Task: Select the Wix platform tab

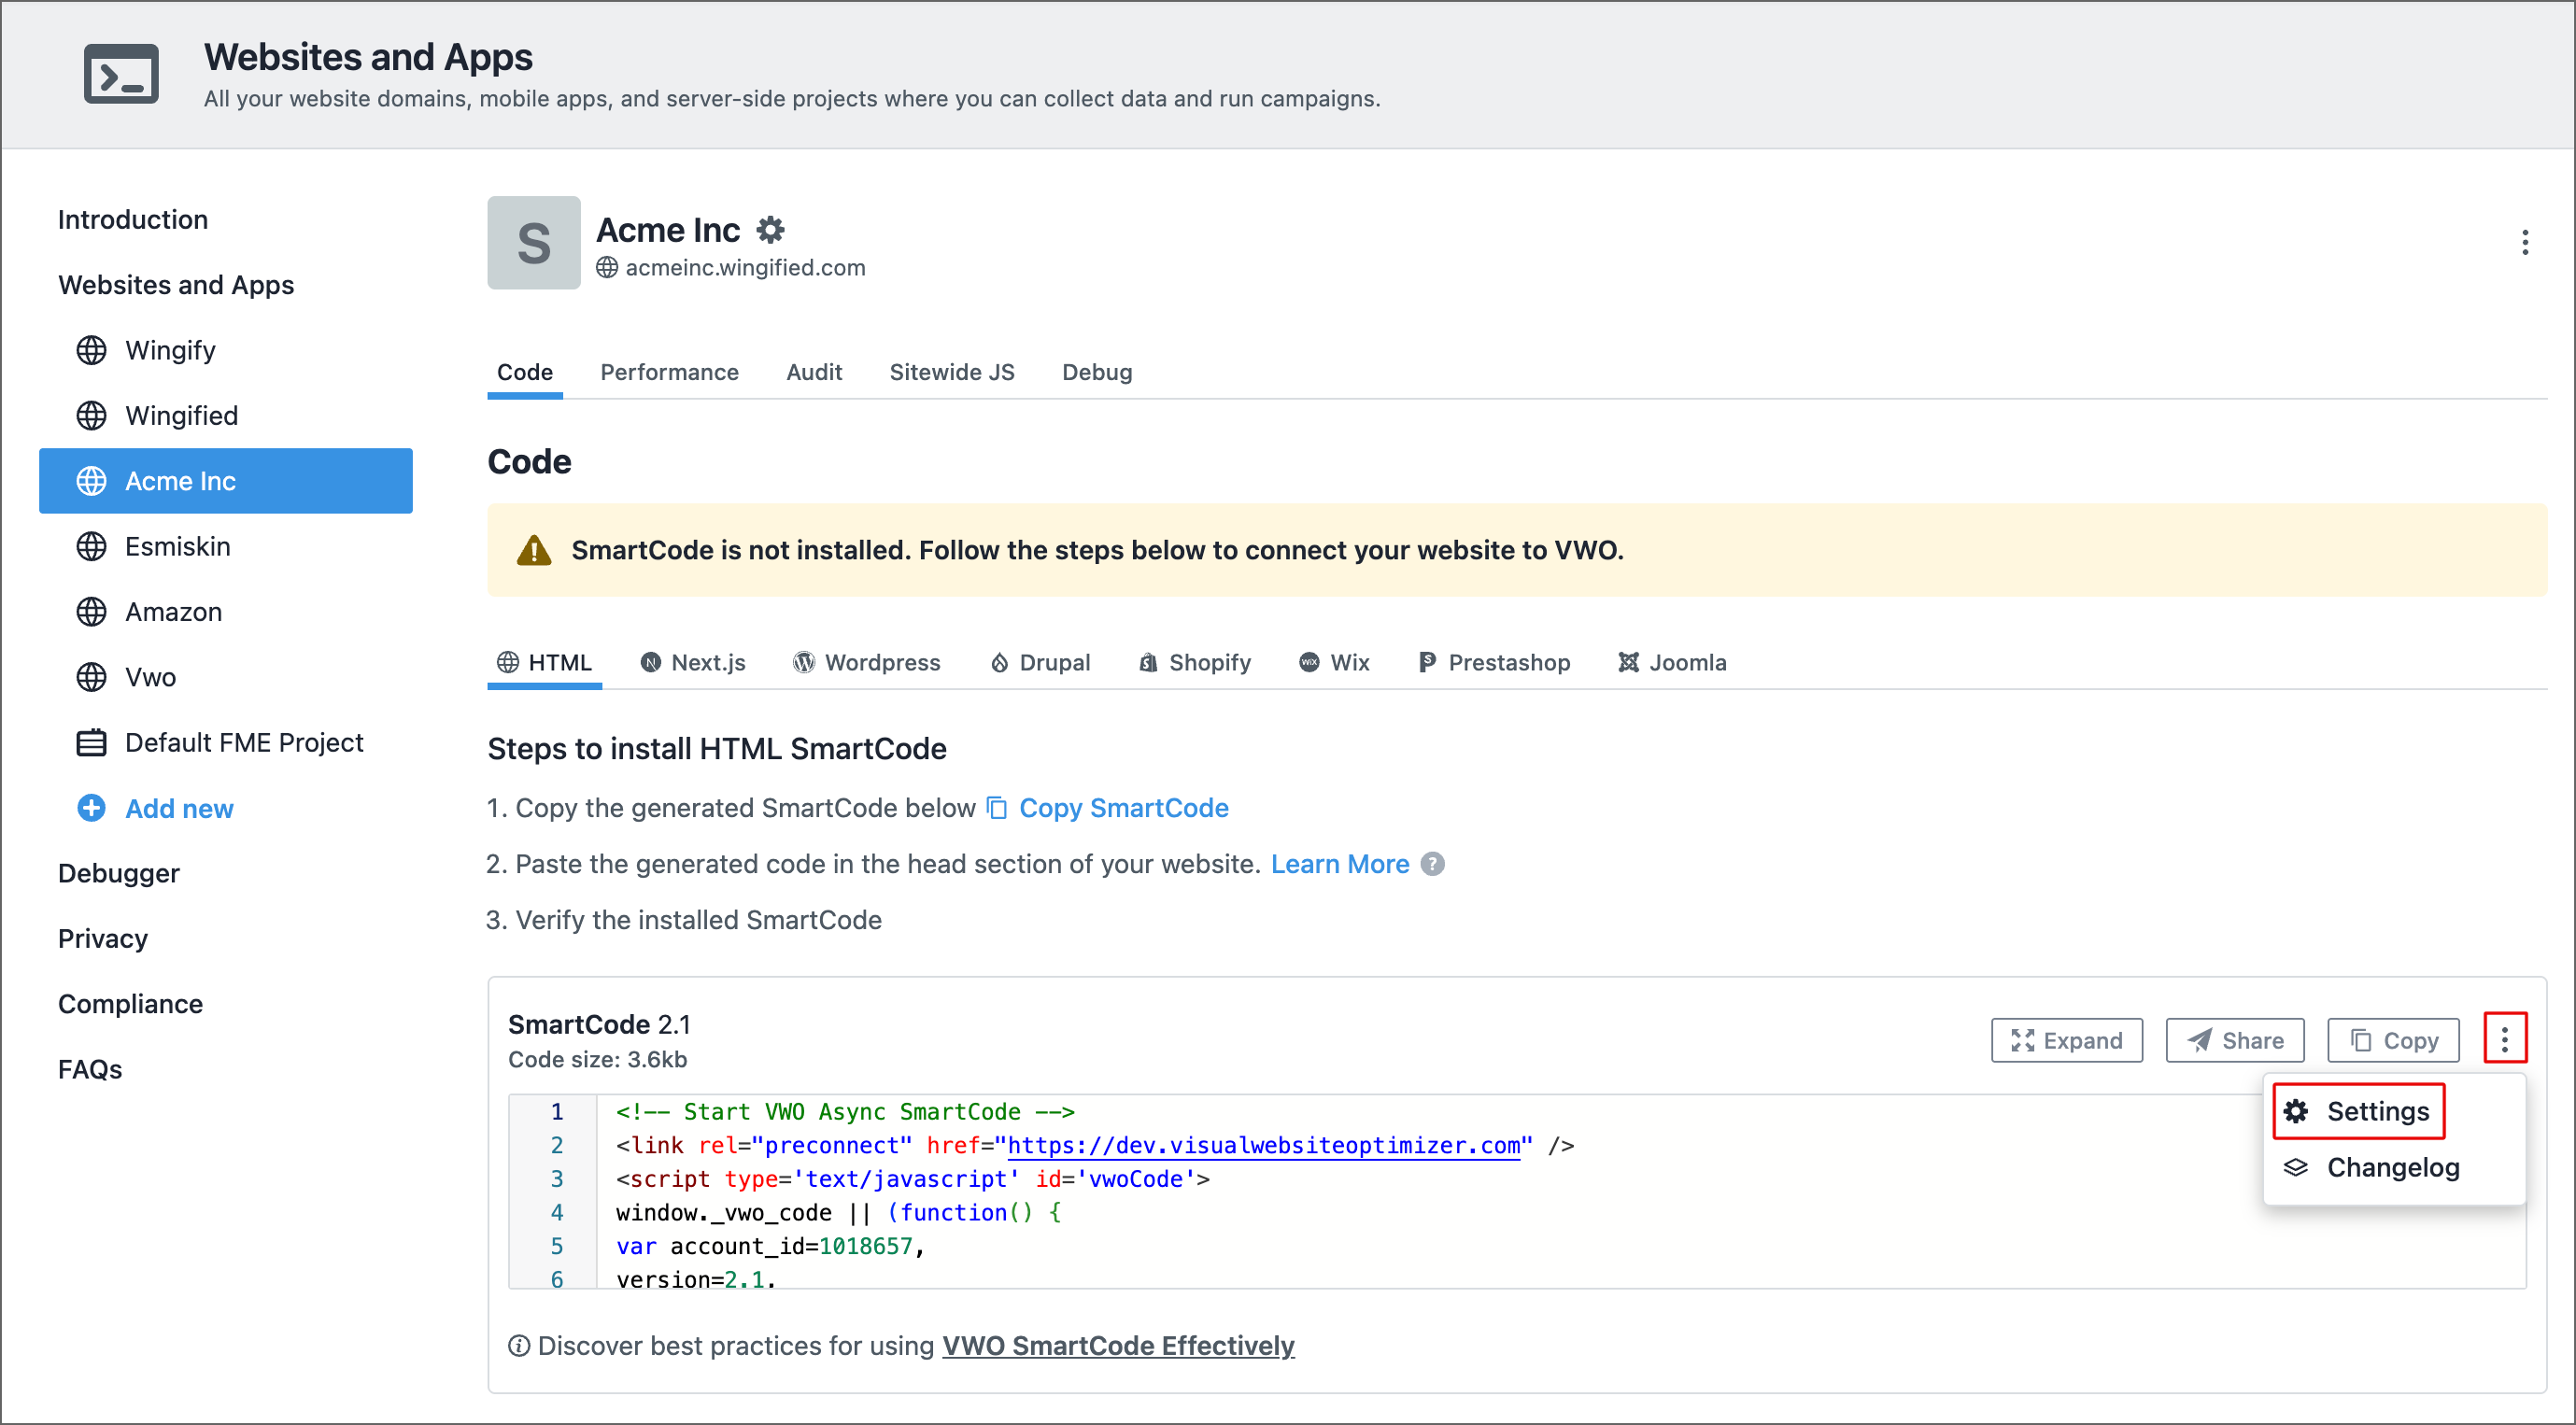Action: tap(1334, 663)
